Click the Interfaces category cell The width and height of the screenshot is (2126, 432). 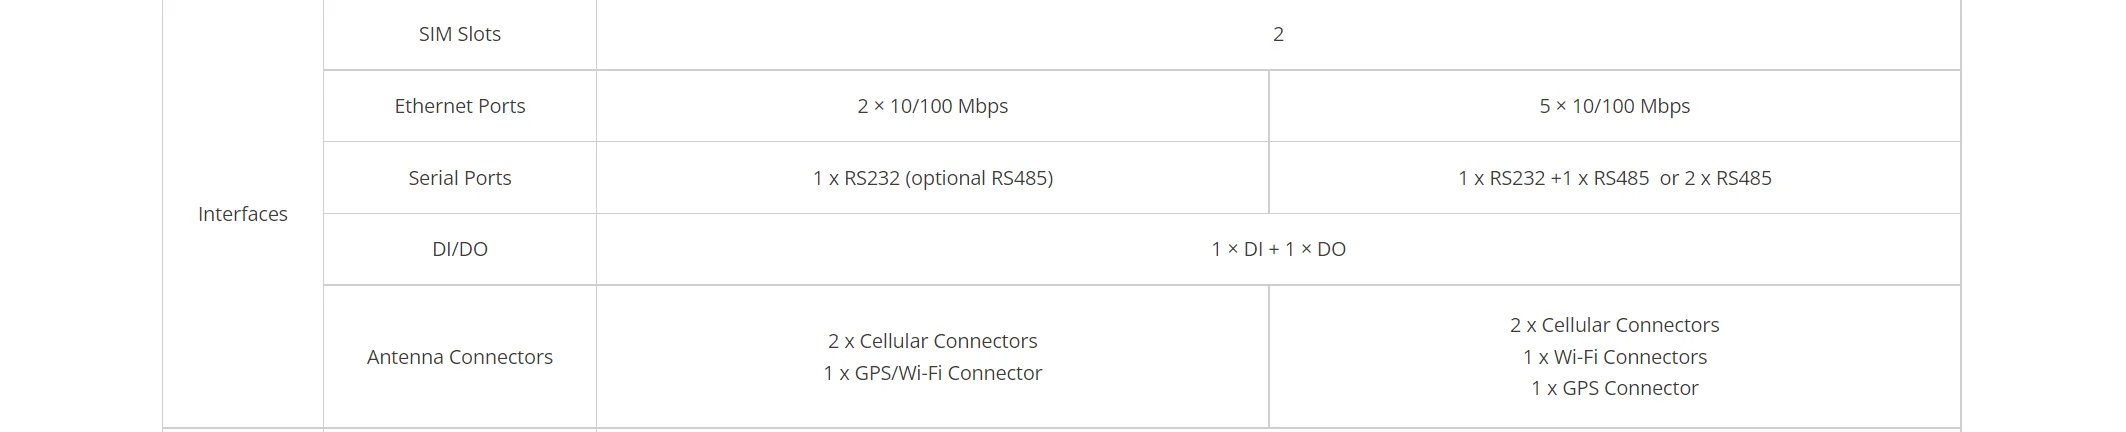[243, 214]
